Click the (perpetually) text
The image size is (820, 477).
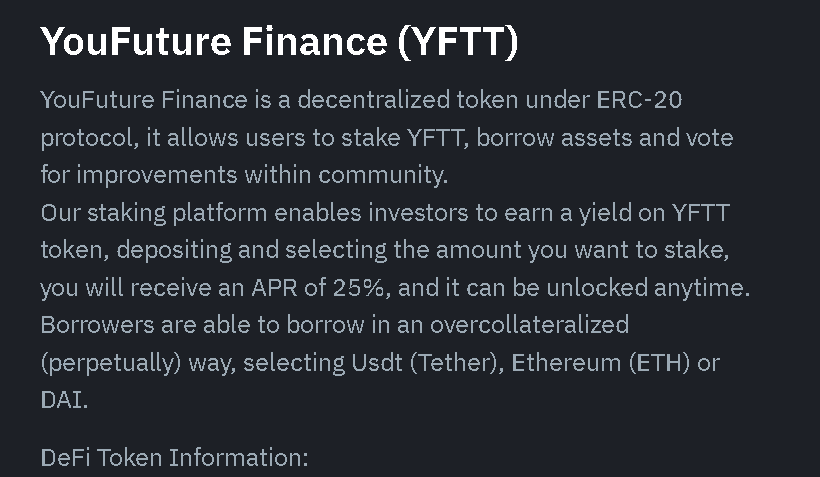coord(111,364)
